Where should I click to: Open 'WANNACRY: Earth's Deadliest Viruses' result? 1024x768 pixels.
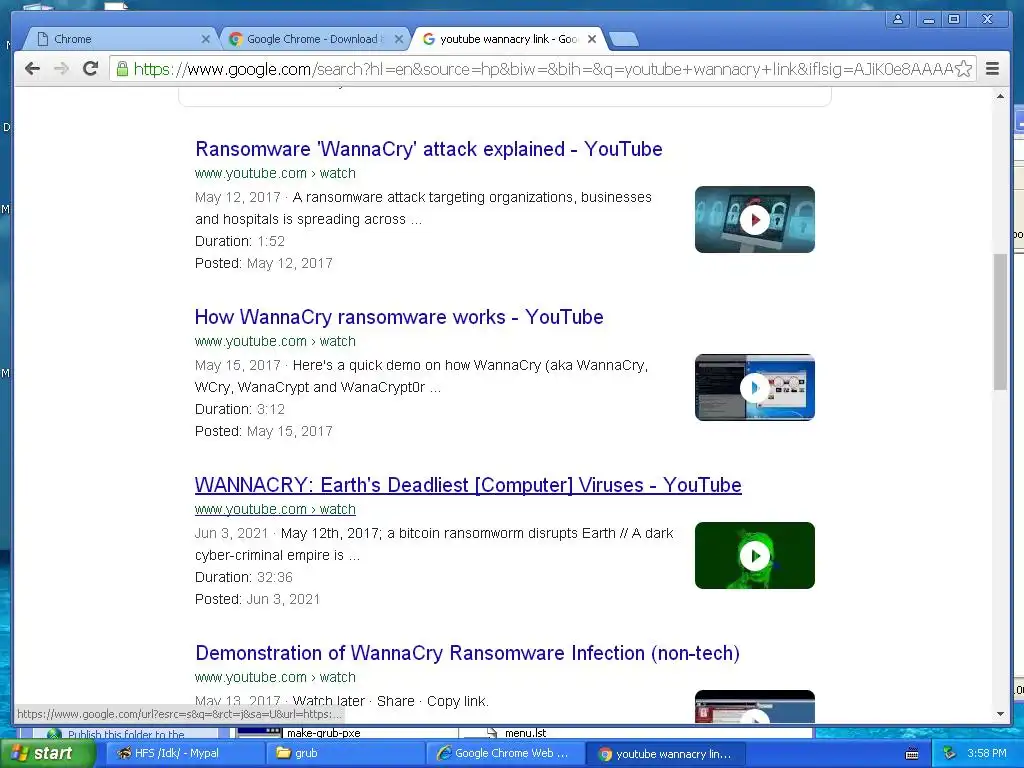[x=468, y=485]
